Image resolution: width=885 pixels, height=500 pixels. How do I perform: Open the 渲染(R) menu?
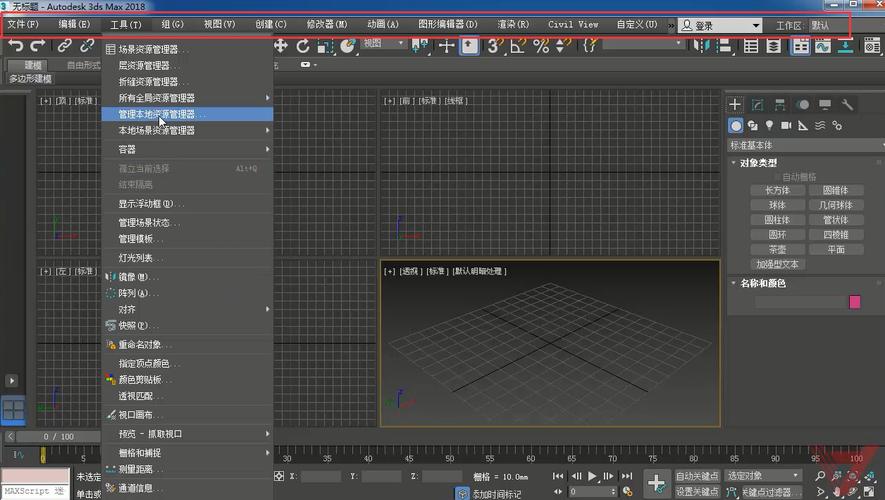513,24
